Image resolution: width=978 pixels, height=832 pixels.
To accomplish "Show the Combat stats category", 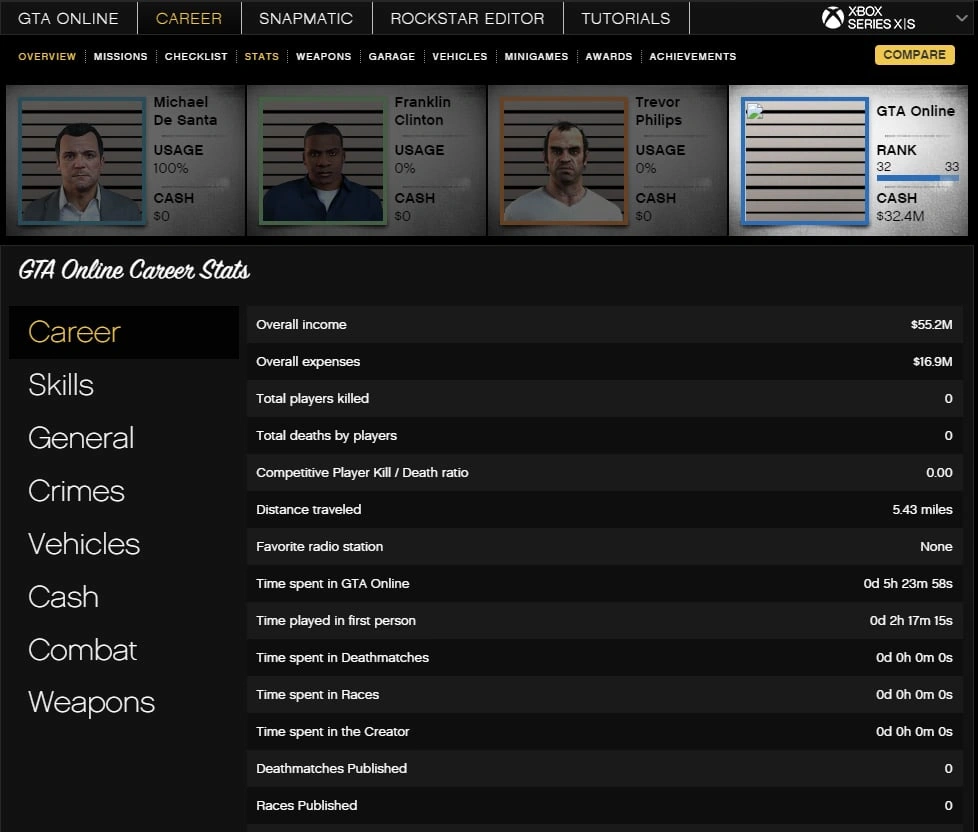I will click(x=83, y=650).
